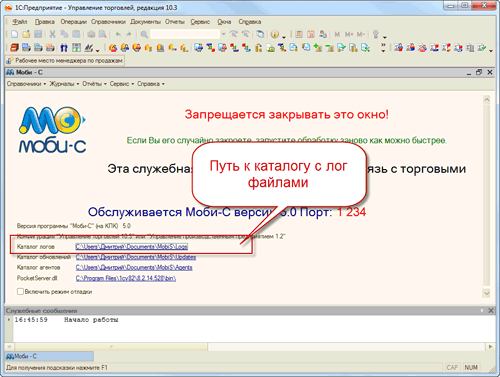Open the PocketServer.dll path link
This screenshot has height=377, width=500.
126,278
